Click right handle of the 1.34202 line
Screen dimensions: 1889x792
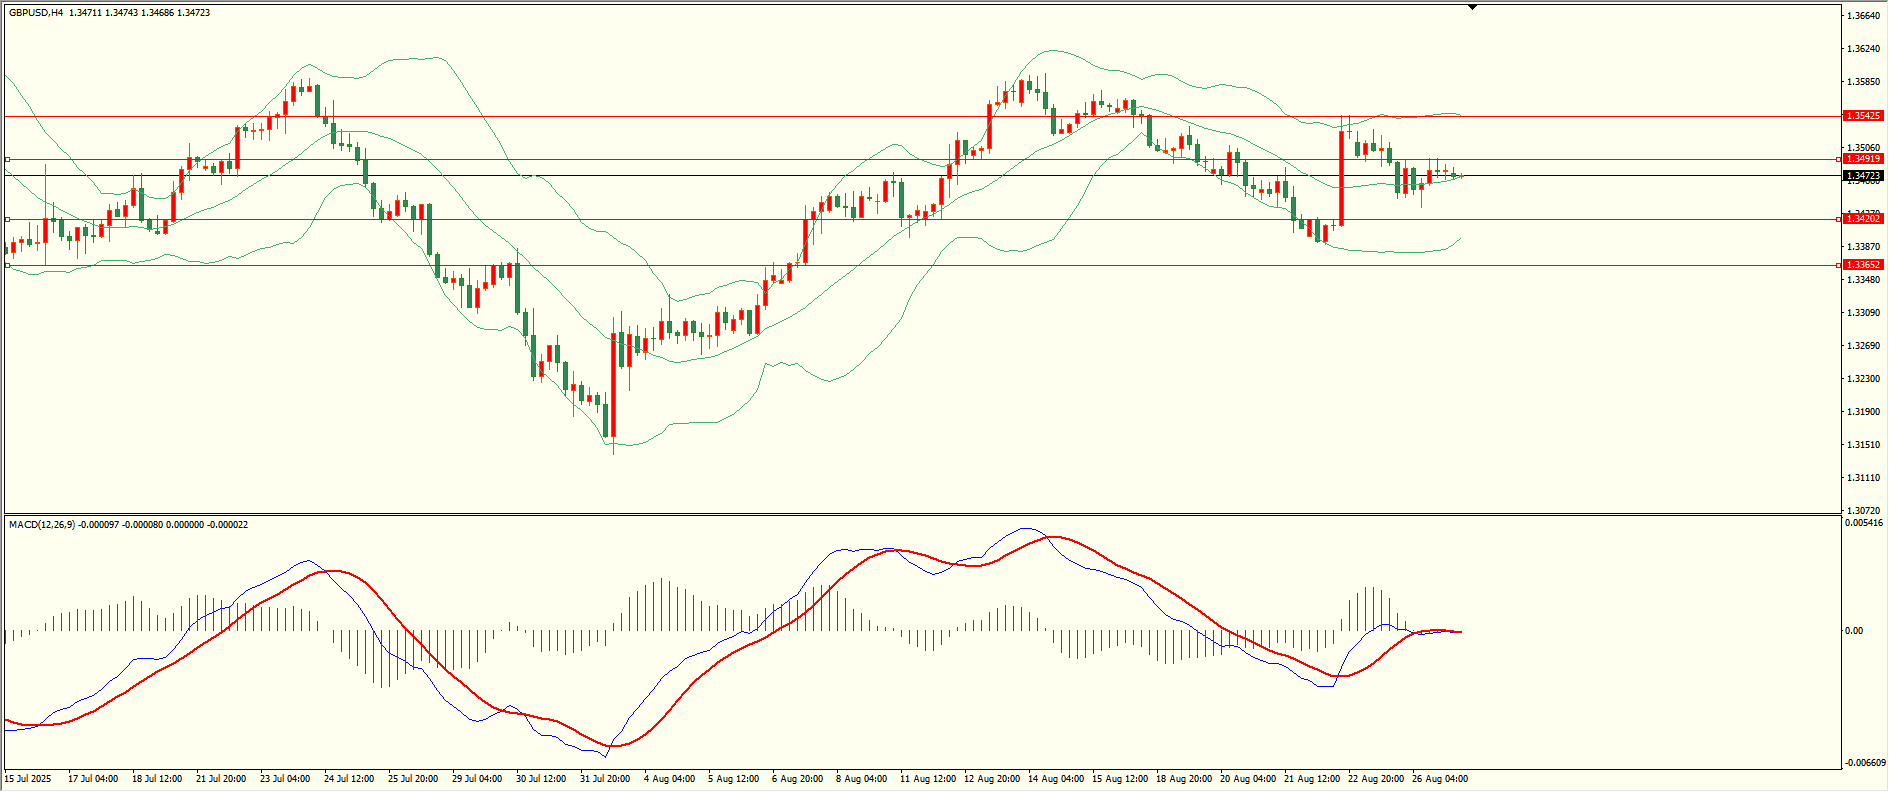1838,219
